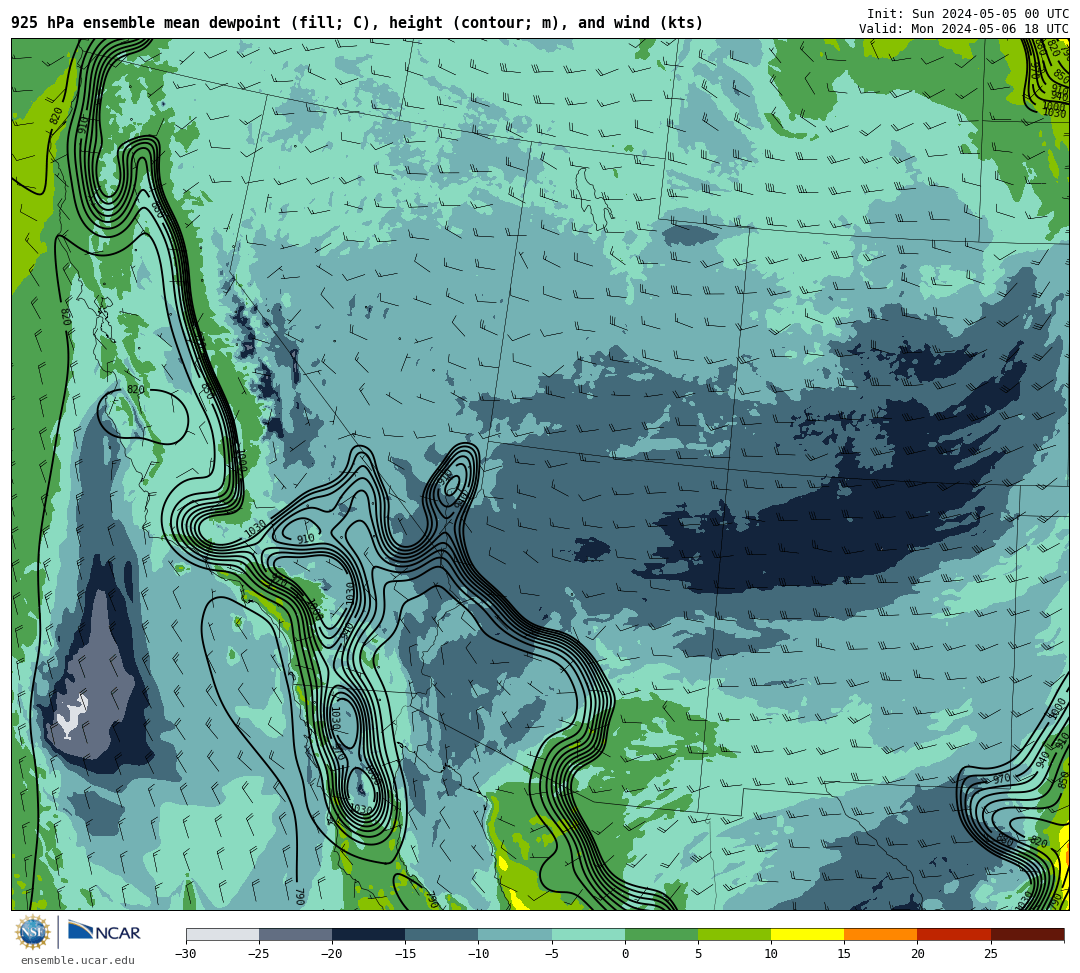Click the NCAR logo
The width and height of the screenshot is (1080, 973).
coord(104,932)
